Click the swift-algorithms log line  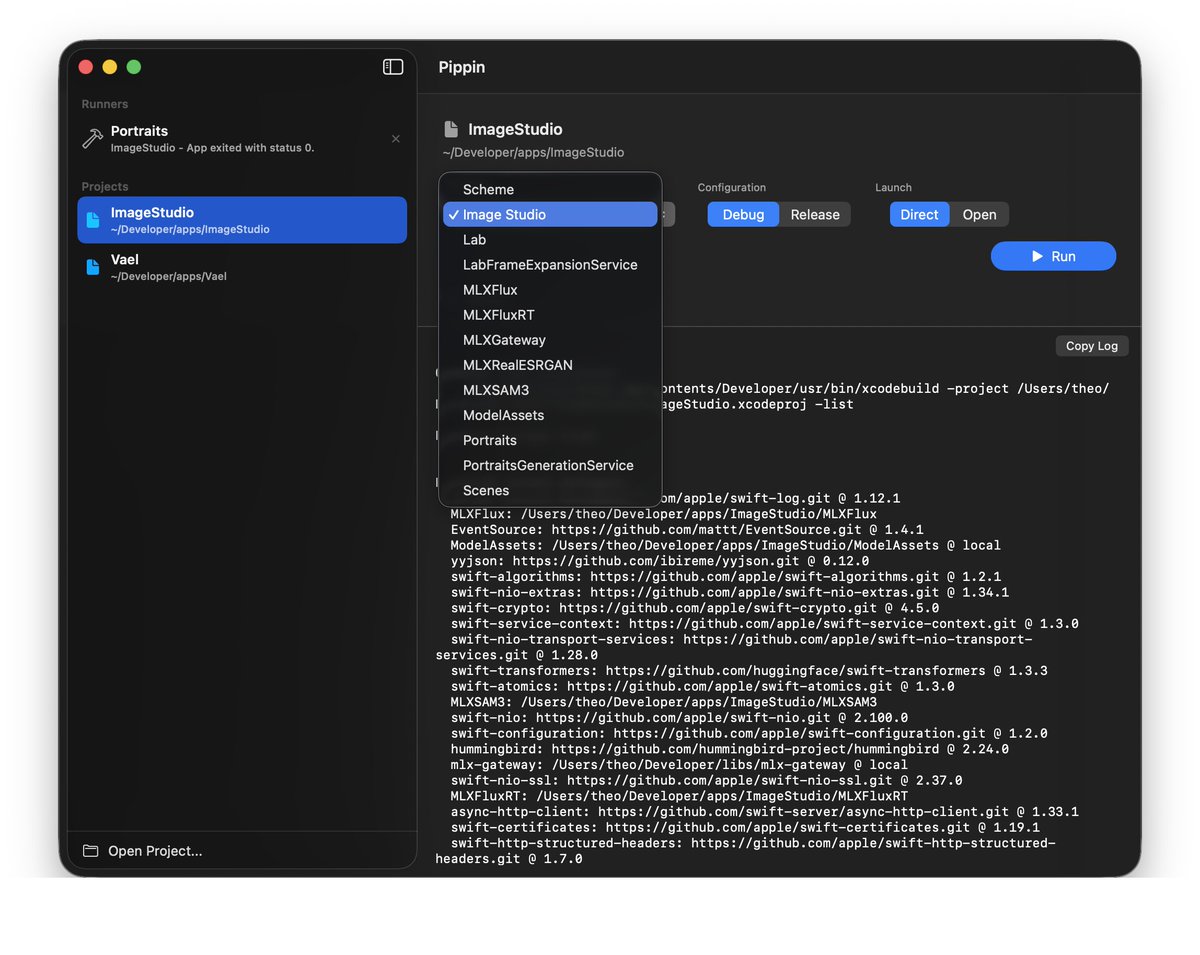tap(726, 577)
